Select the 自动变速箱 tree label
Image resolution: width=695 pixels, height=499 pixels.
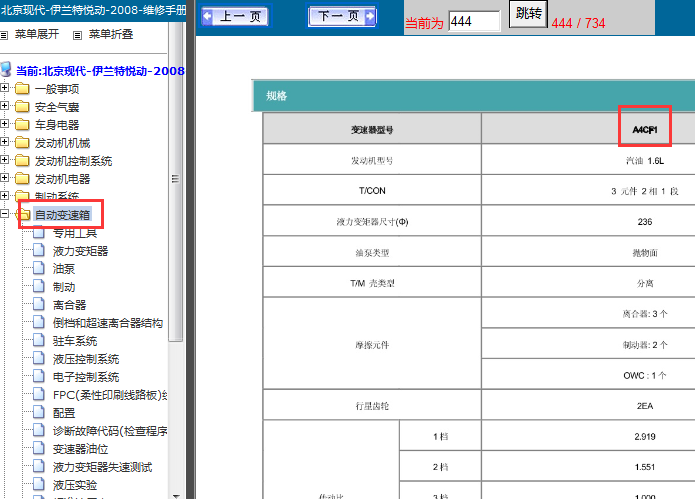coord(62,215)
